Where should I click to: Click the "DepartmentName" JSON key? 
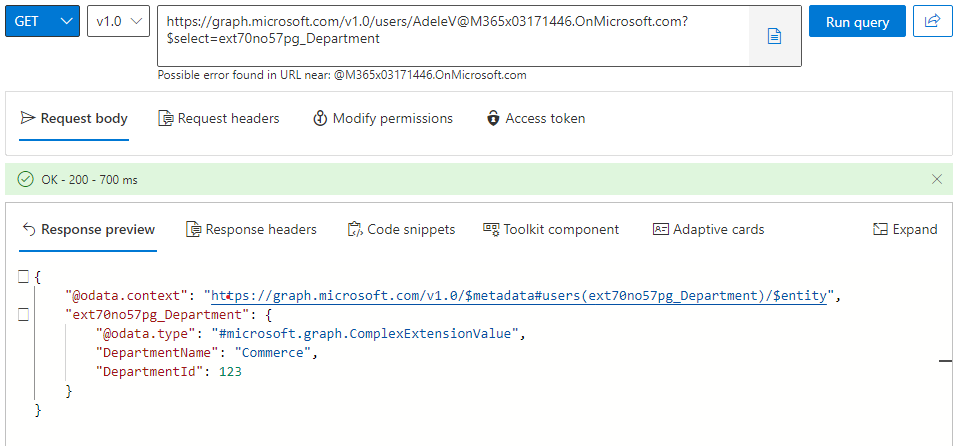click(x=157, y=352)
